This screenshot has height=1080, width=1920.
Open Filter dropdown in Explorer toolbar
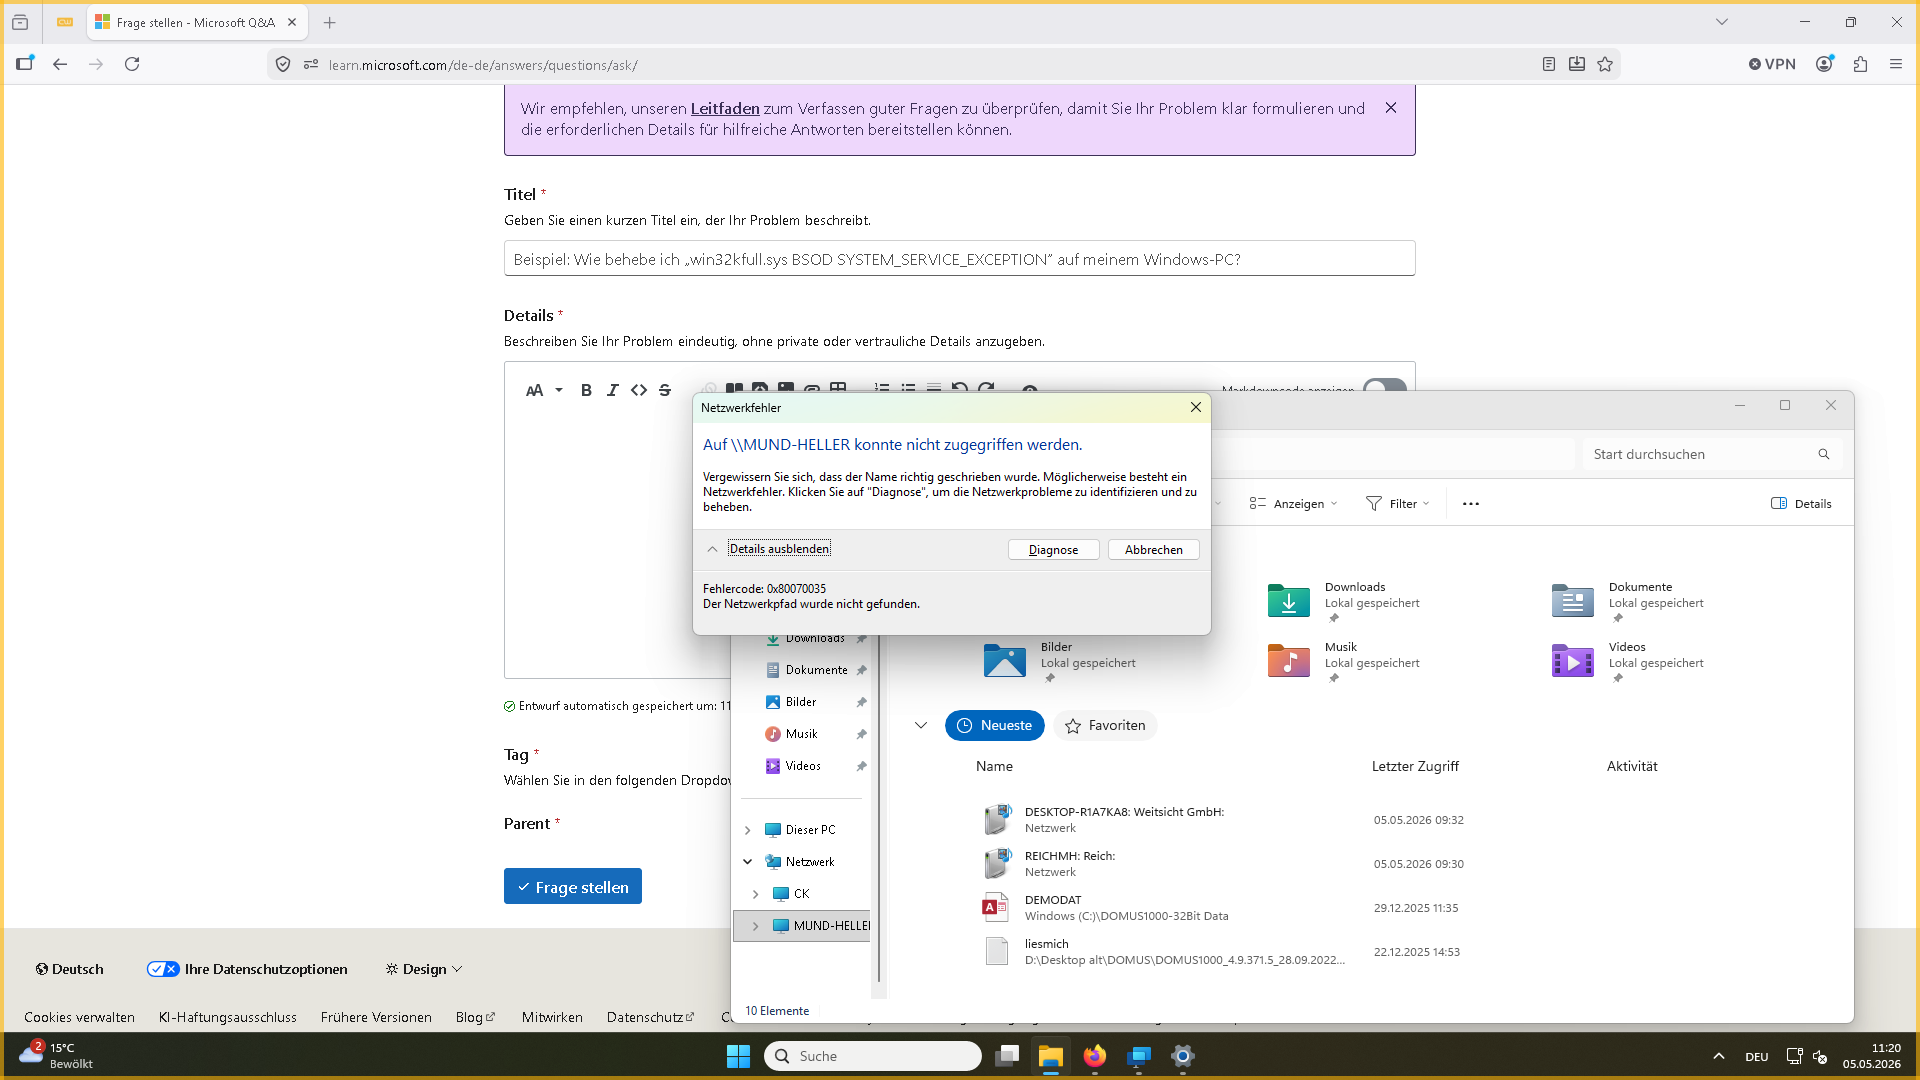1398,503
